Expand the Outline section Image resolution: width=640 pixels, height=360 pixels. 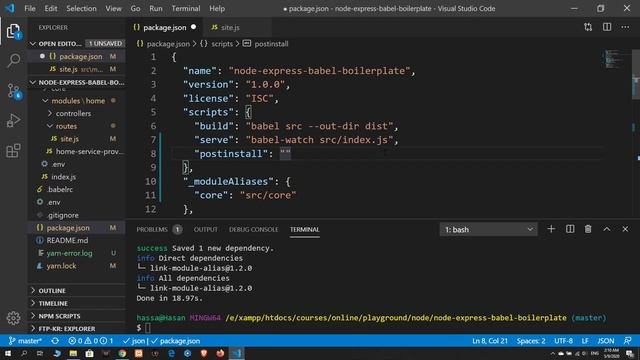click(x=77, y=291)
